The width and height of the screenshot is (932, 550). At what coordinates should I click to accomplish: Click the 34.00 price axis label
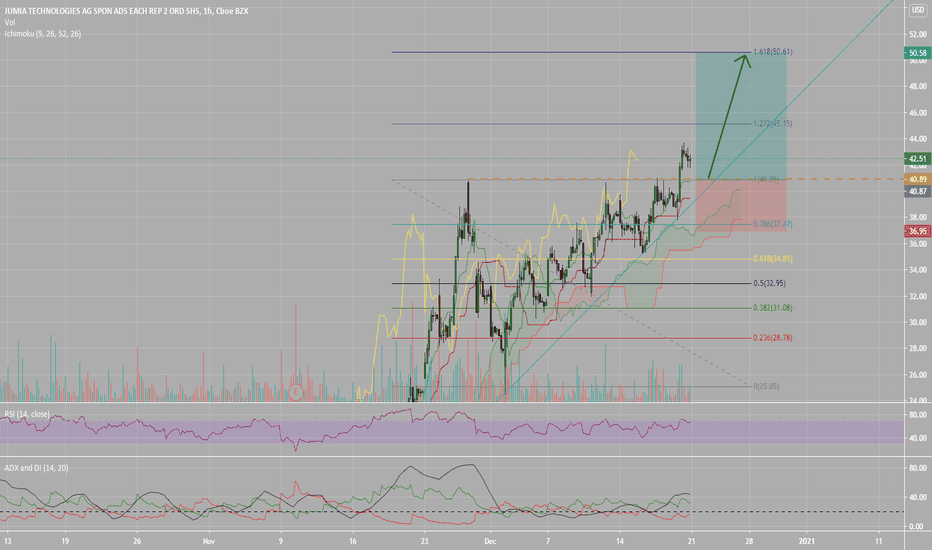point(917,270)
